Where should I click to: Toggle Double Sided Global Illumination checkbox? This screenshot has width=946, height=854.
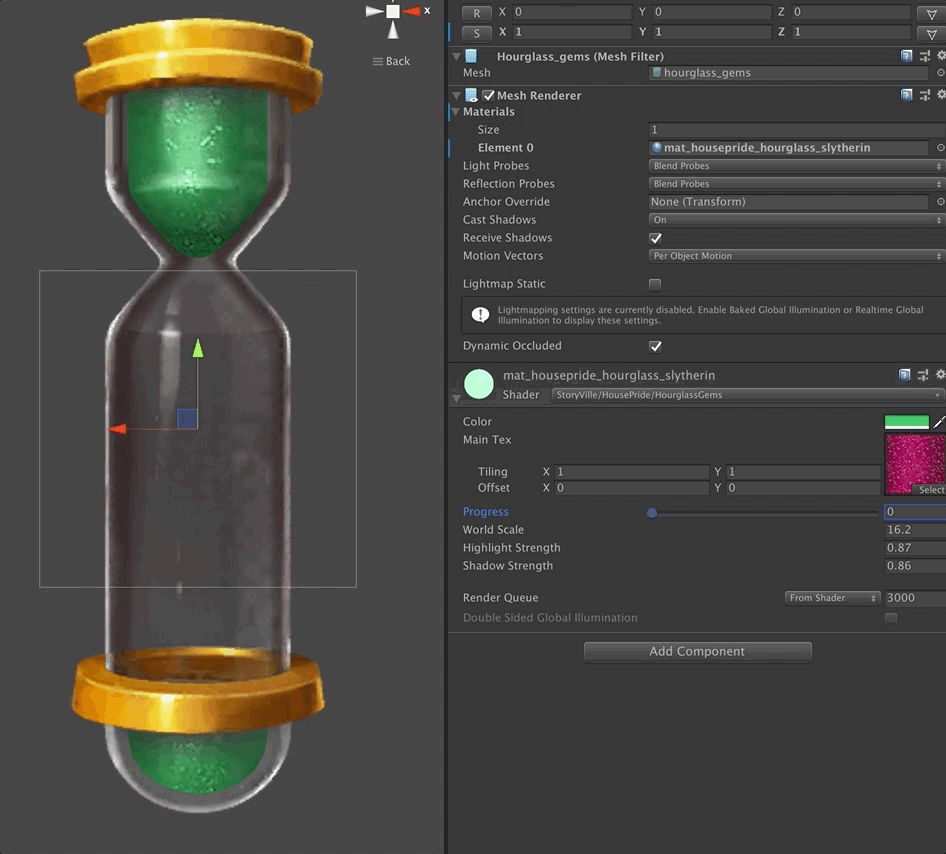(x=890, y=618)
